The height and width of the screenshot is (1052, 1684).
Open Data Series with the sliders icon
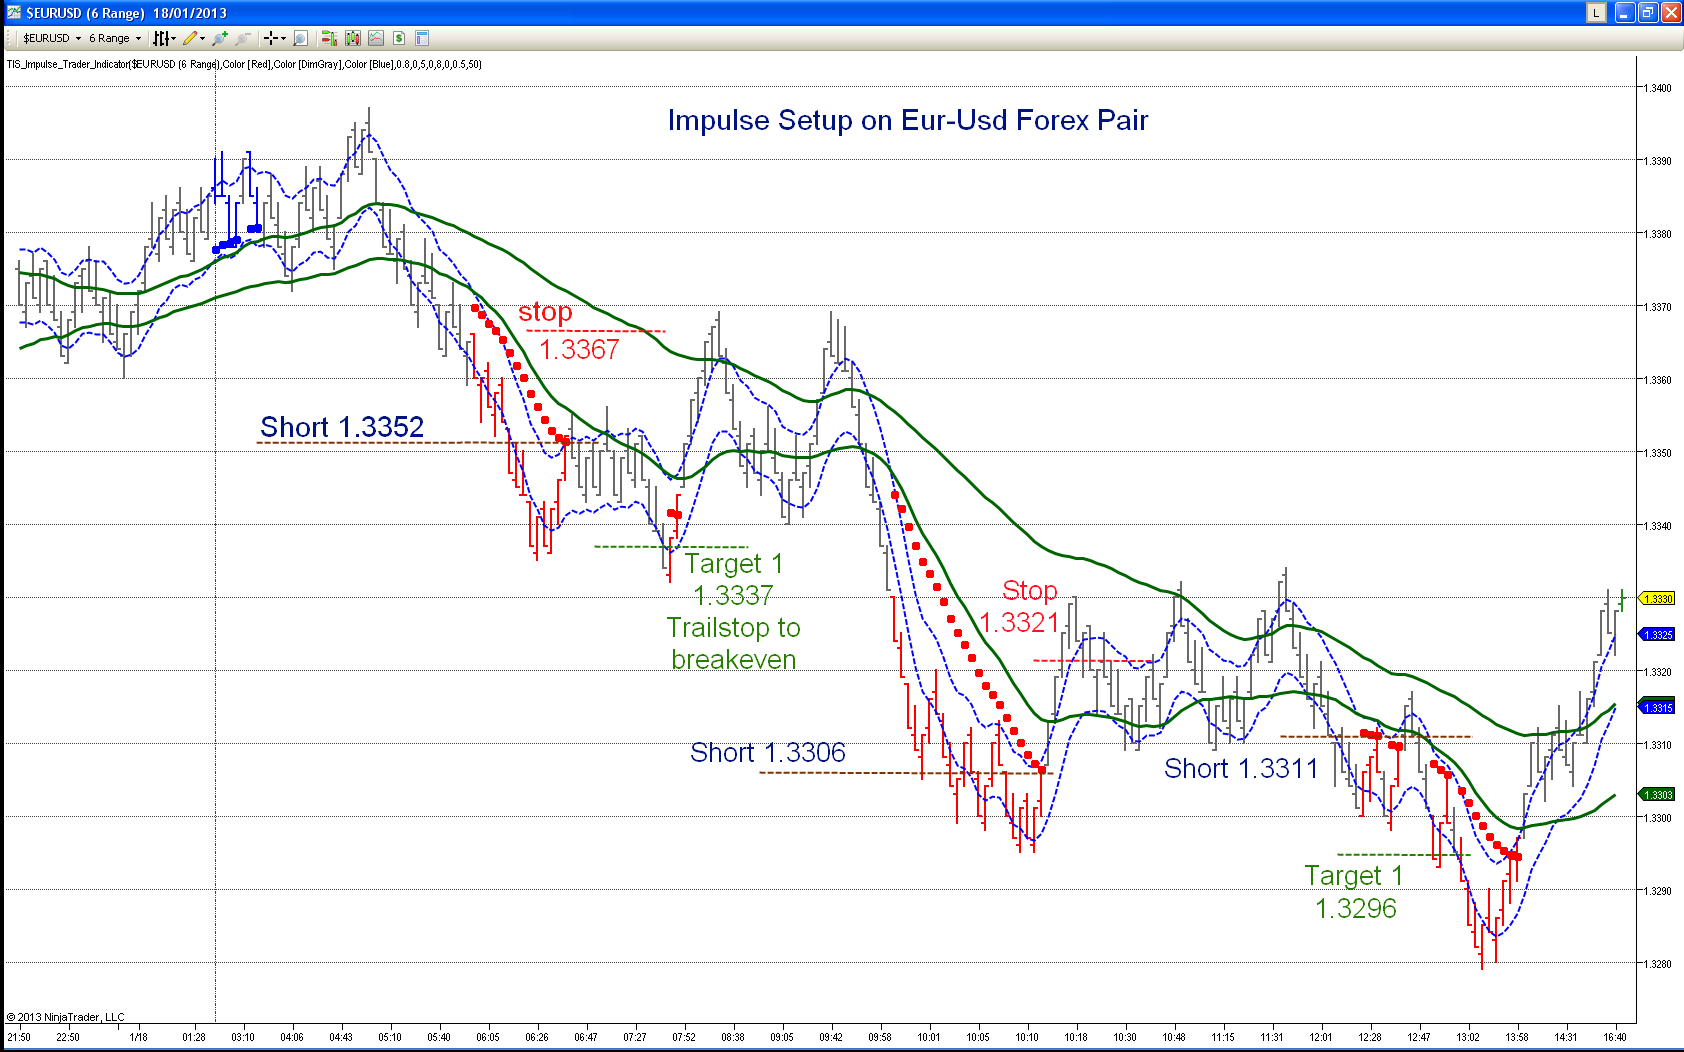pyautogui.click(x=162, y=38)
